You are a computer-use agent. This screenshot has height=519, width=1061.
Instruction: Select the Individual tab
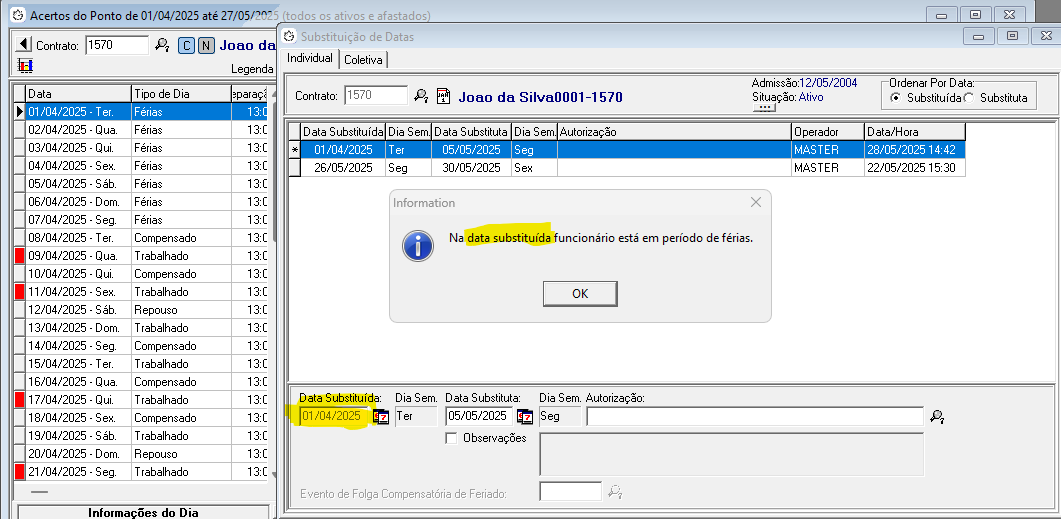point(310,58)
